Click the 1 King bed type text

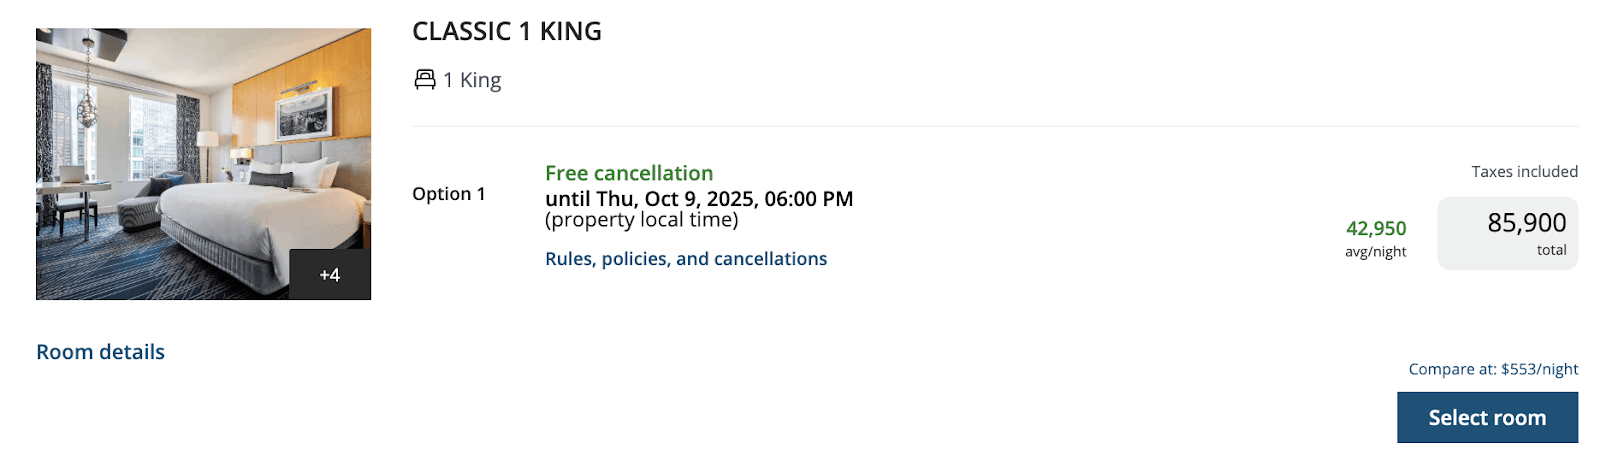point(472,80)
